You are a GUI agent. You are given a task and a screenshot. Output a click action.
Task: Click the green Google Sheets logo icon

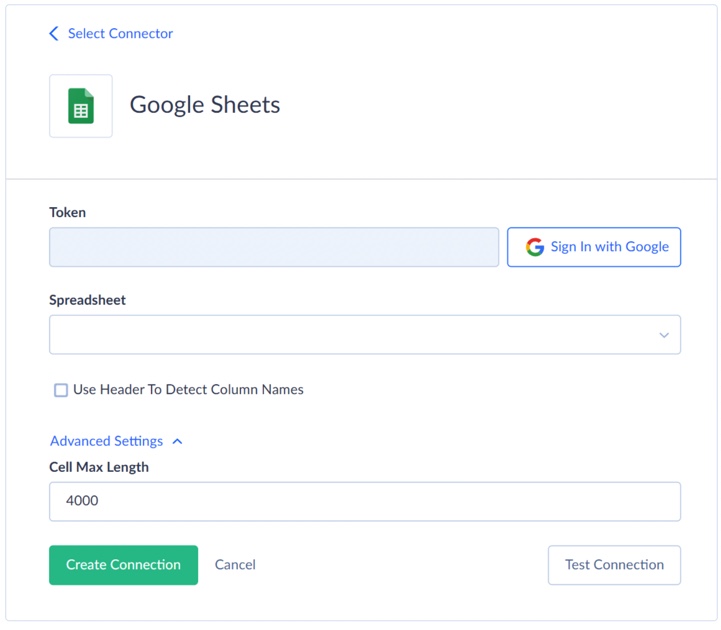point(81,106)
